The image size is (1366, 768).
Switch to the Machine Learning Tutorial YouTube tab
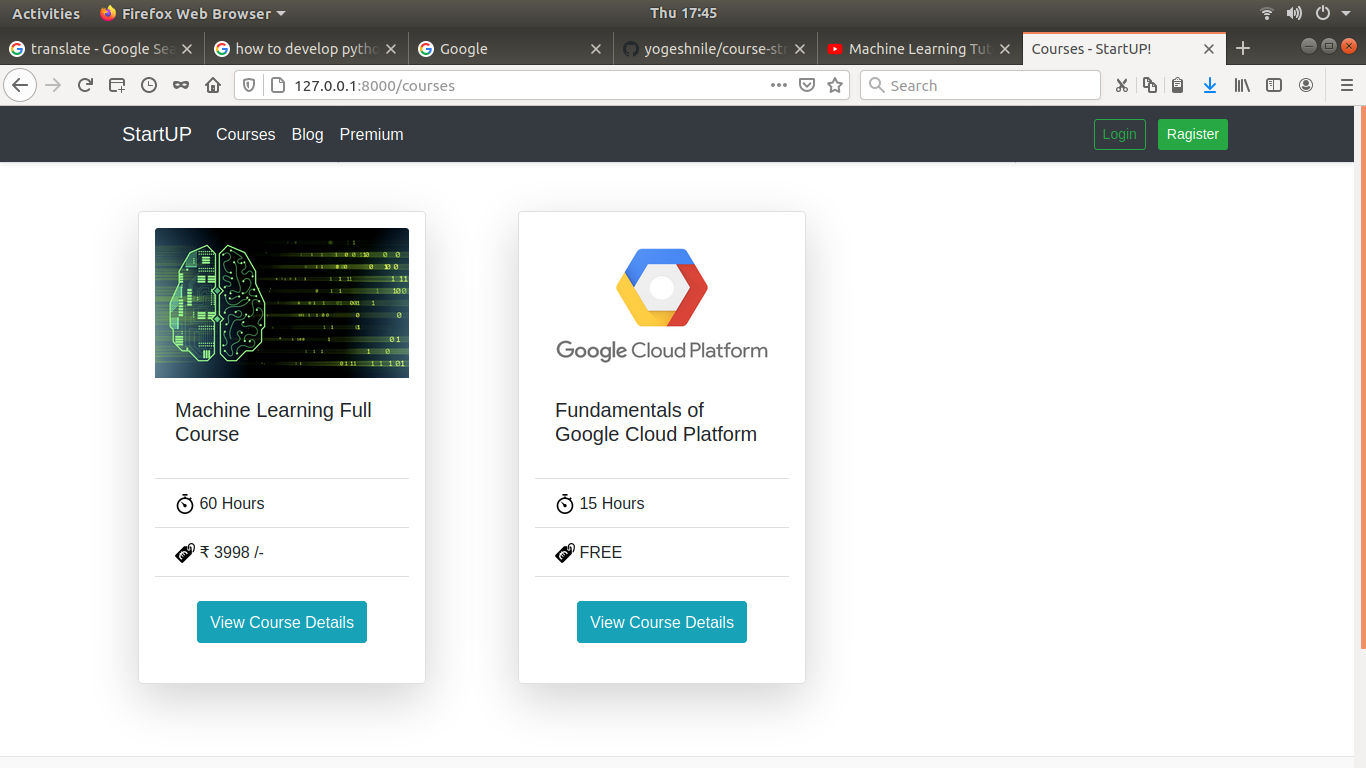coord(919,48)
